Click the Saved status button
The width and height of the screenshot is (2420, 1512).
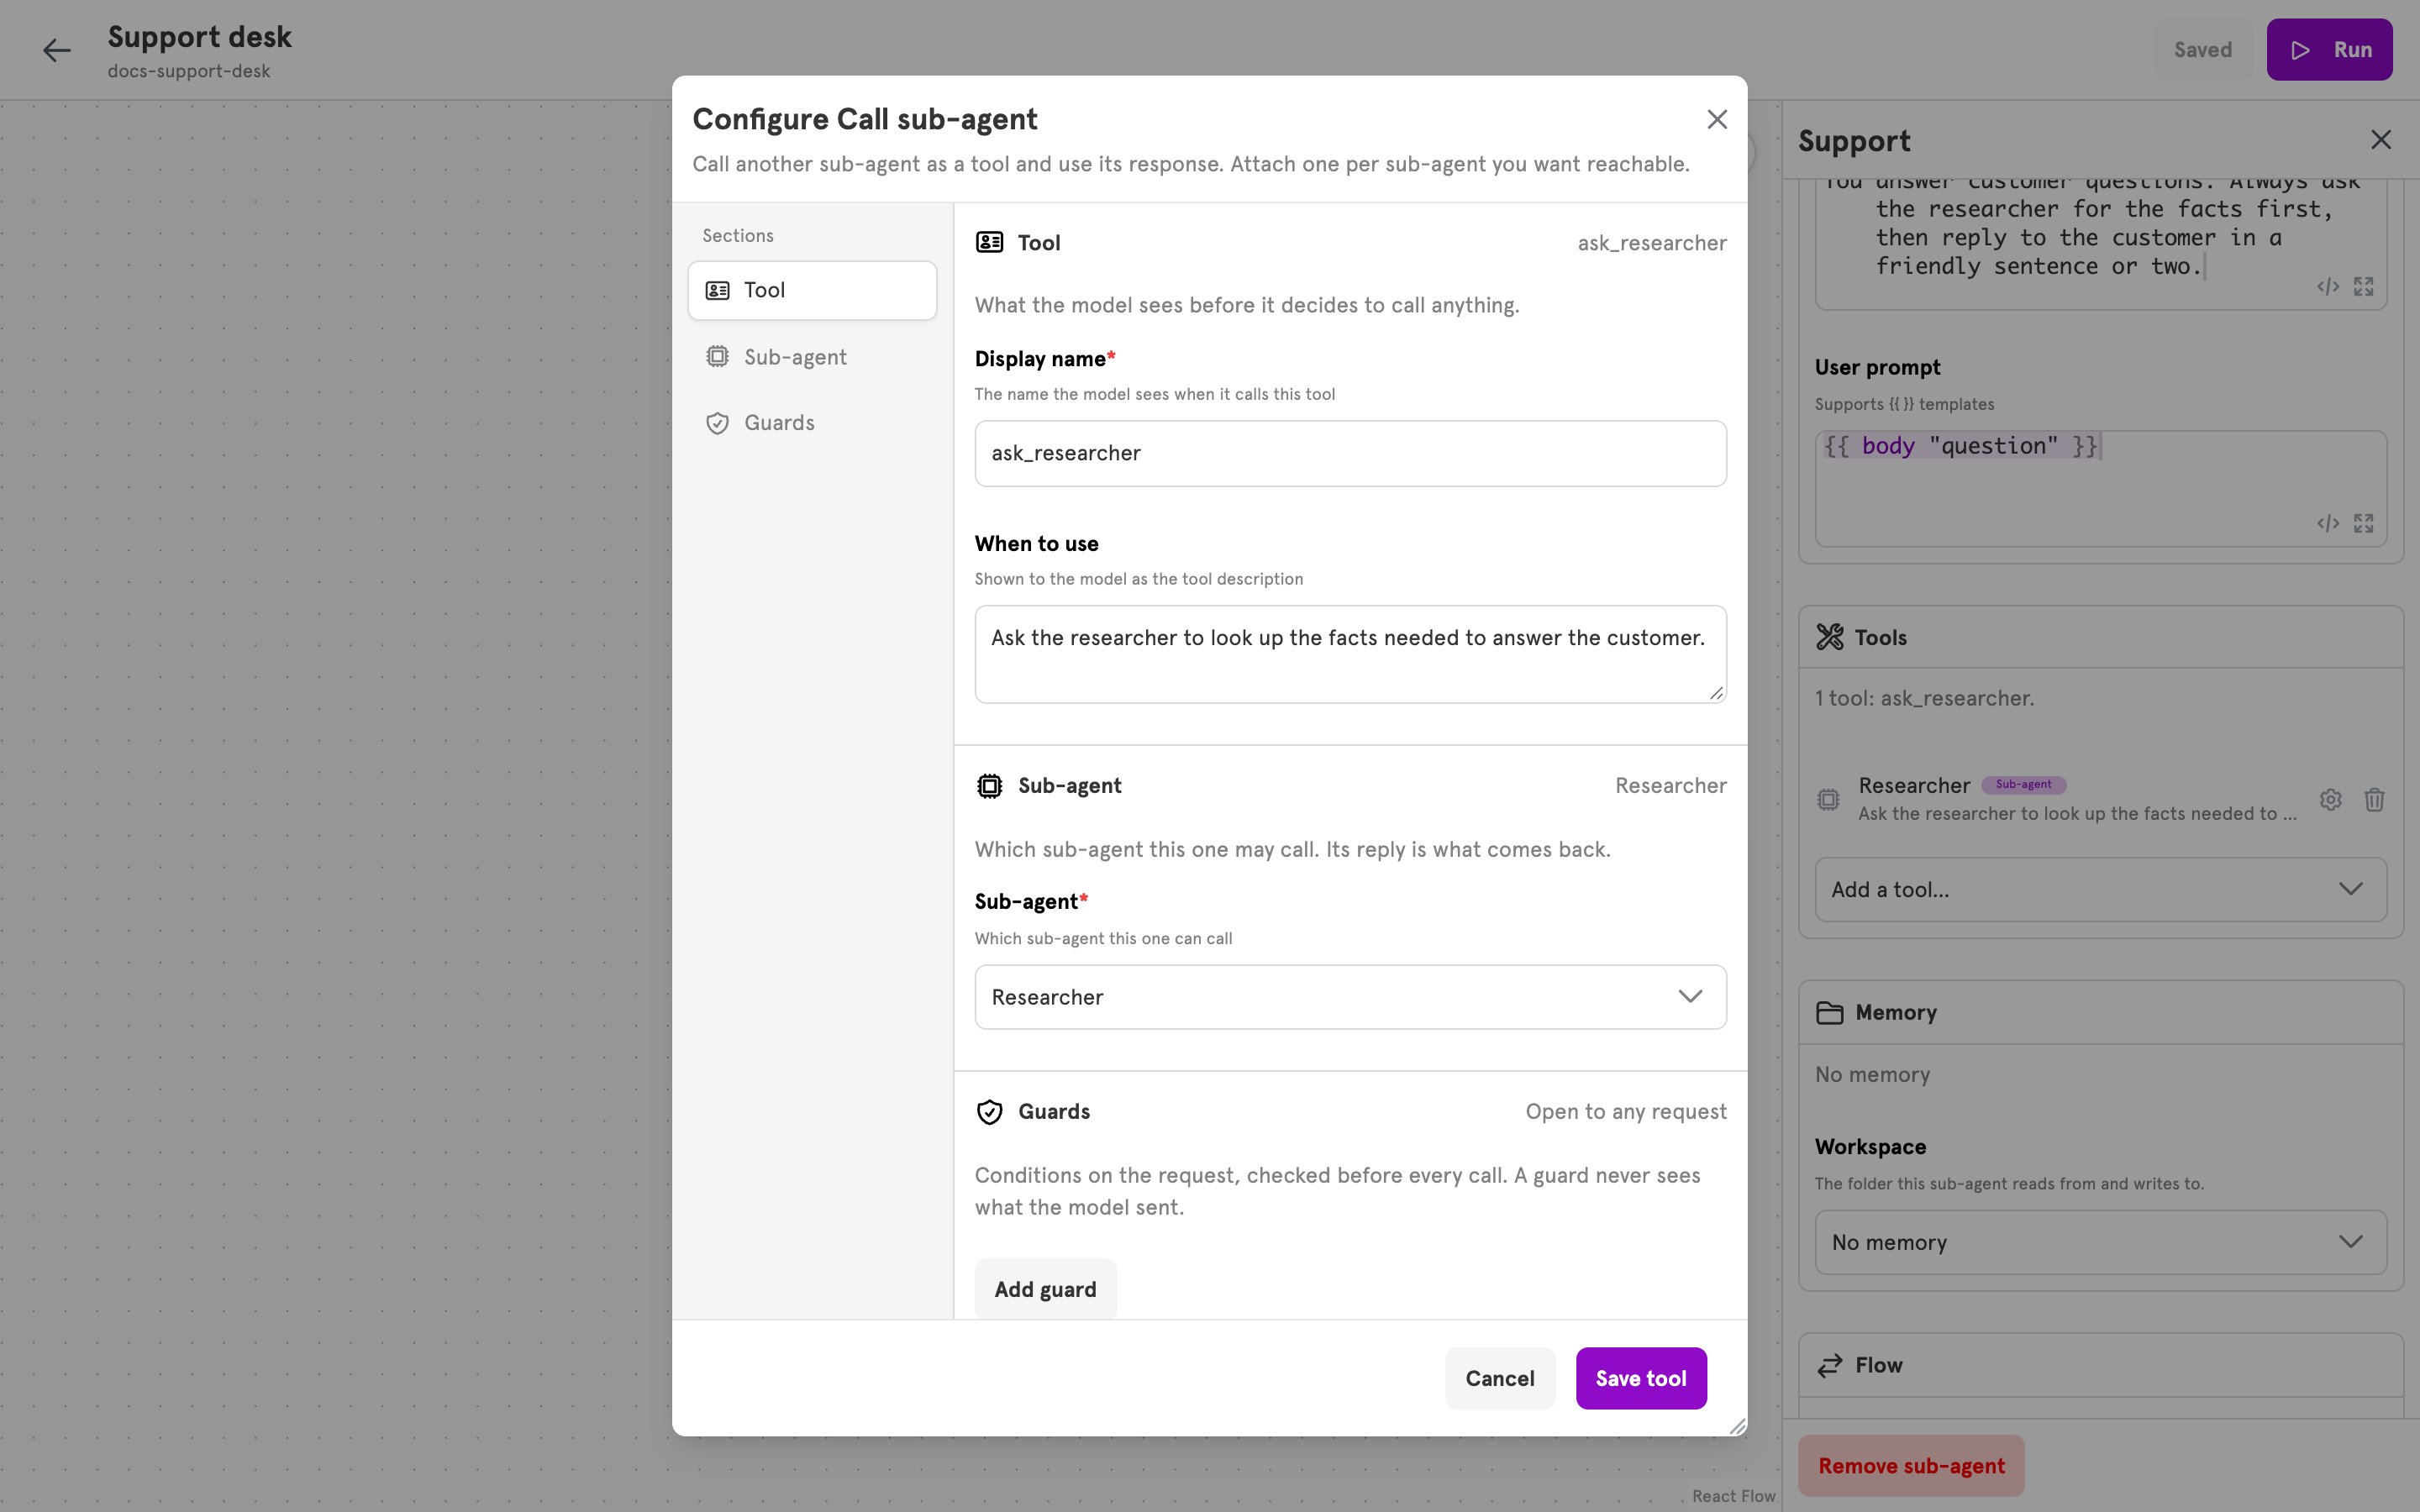2203,50
